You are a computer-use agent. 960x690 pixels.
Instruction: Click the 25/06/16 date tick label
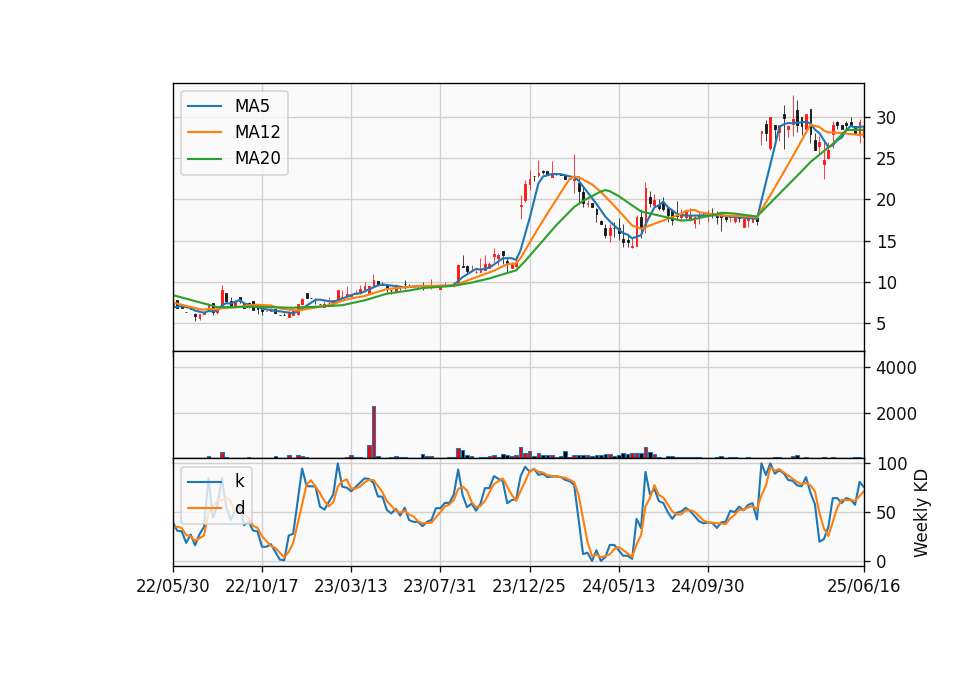coord(864,586)
